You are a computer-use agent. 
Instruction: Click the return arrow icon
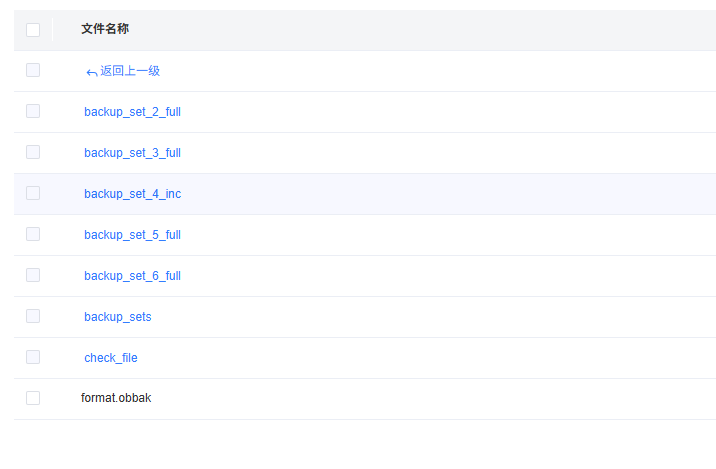(x=91, y=72)
